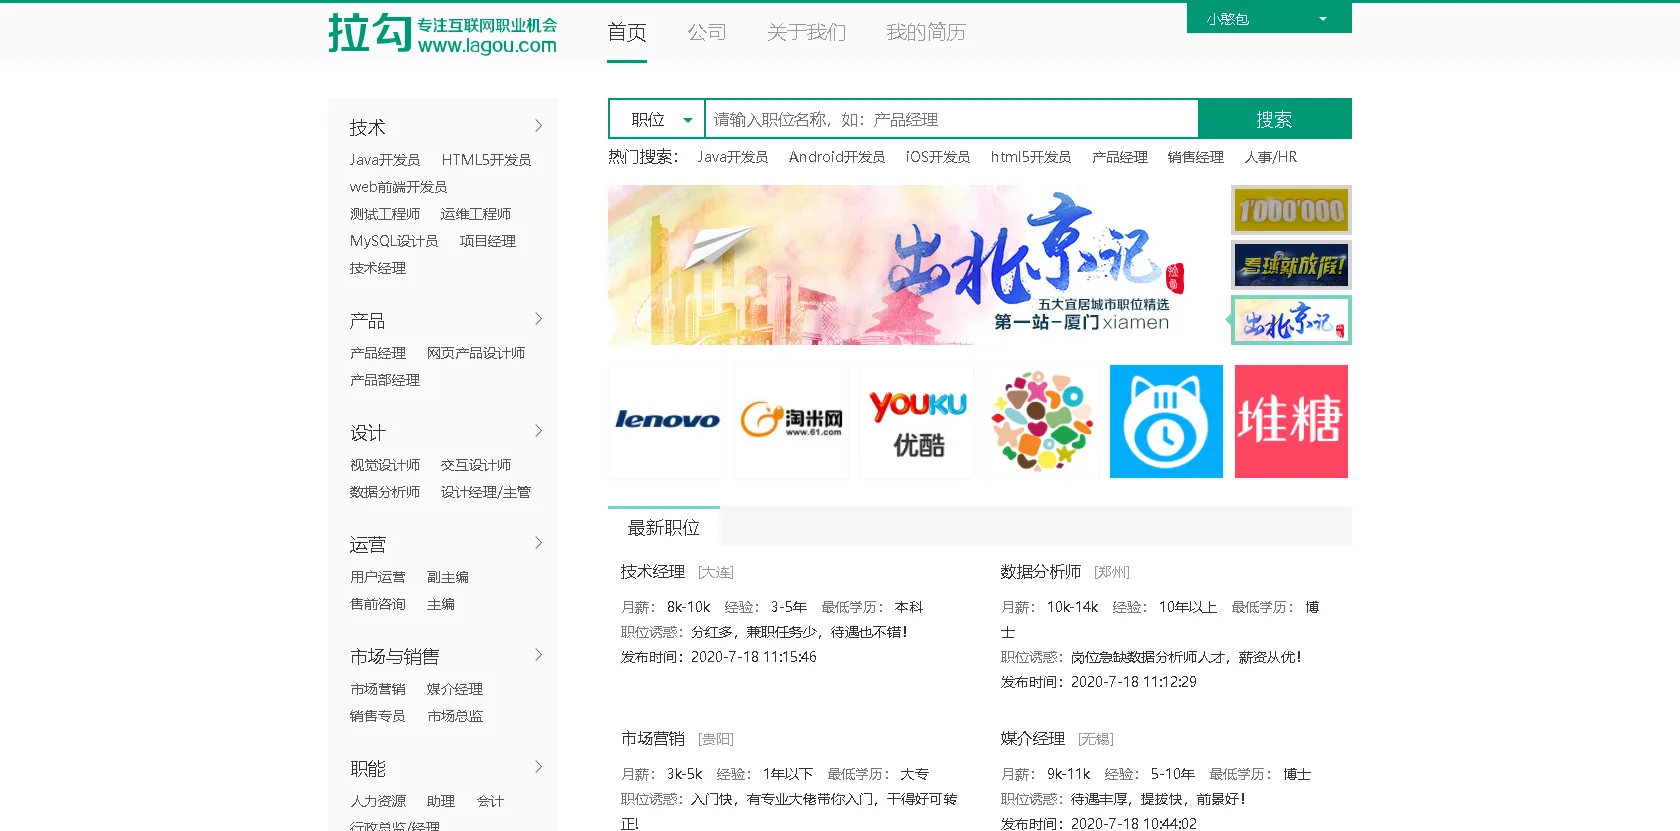Open sidebar link 人力资源
The image size is (1680, 831).
(378, 801)
